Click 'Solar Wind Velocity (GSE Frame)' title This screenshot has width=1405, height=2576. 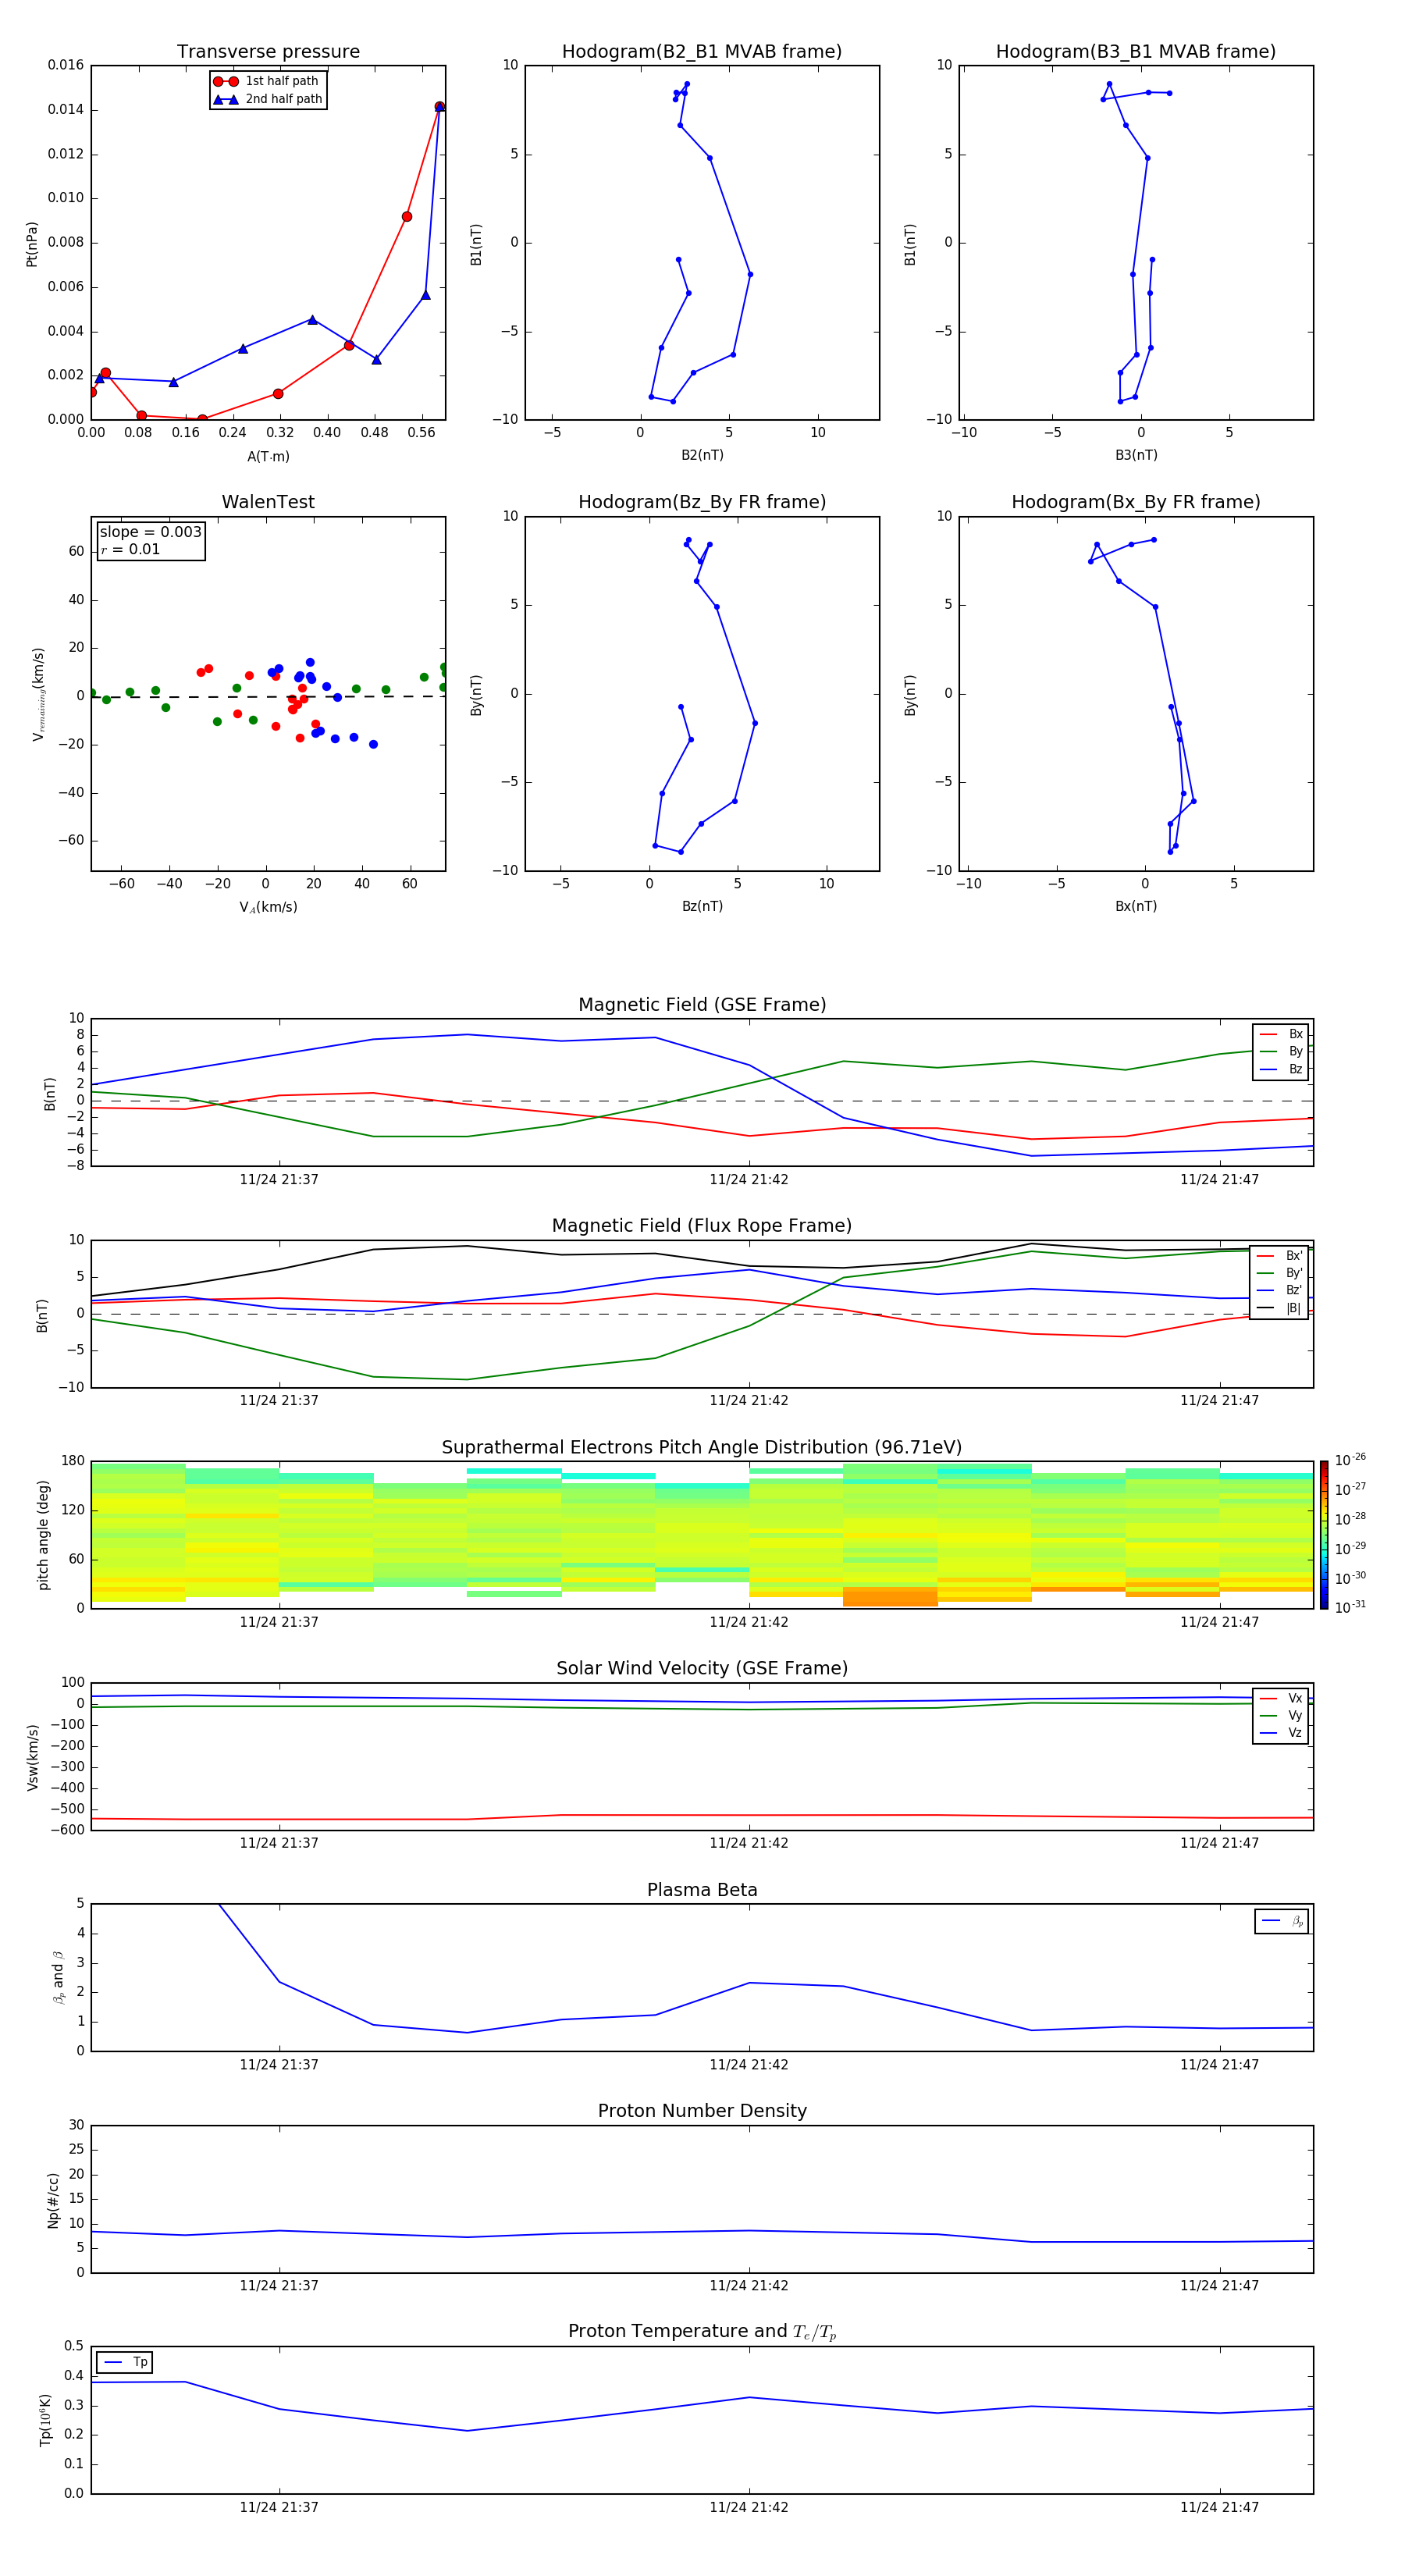(702, 1668)
